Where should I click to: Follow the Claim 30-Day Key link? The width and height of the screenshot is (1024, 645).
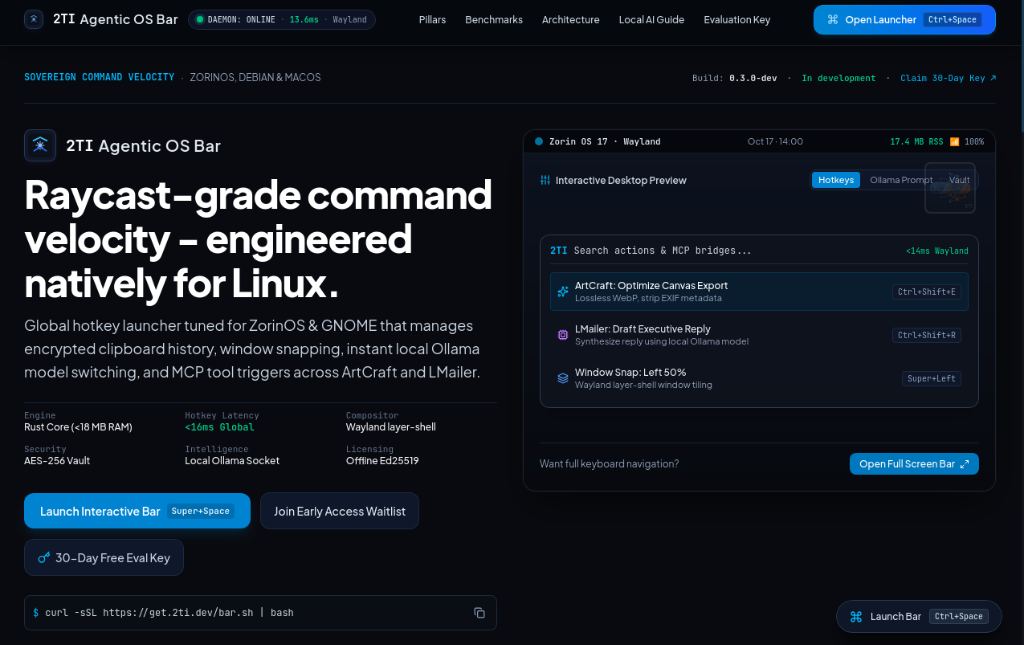click(x=948, y=78)
